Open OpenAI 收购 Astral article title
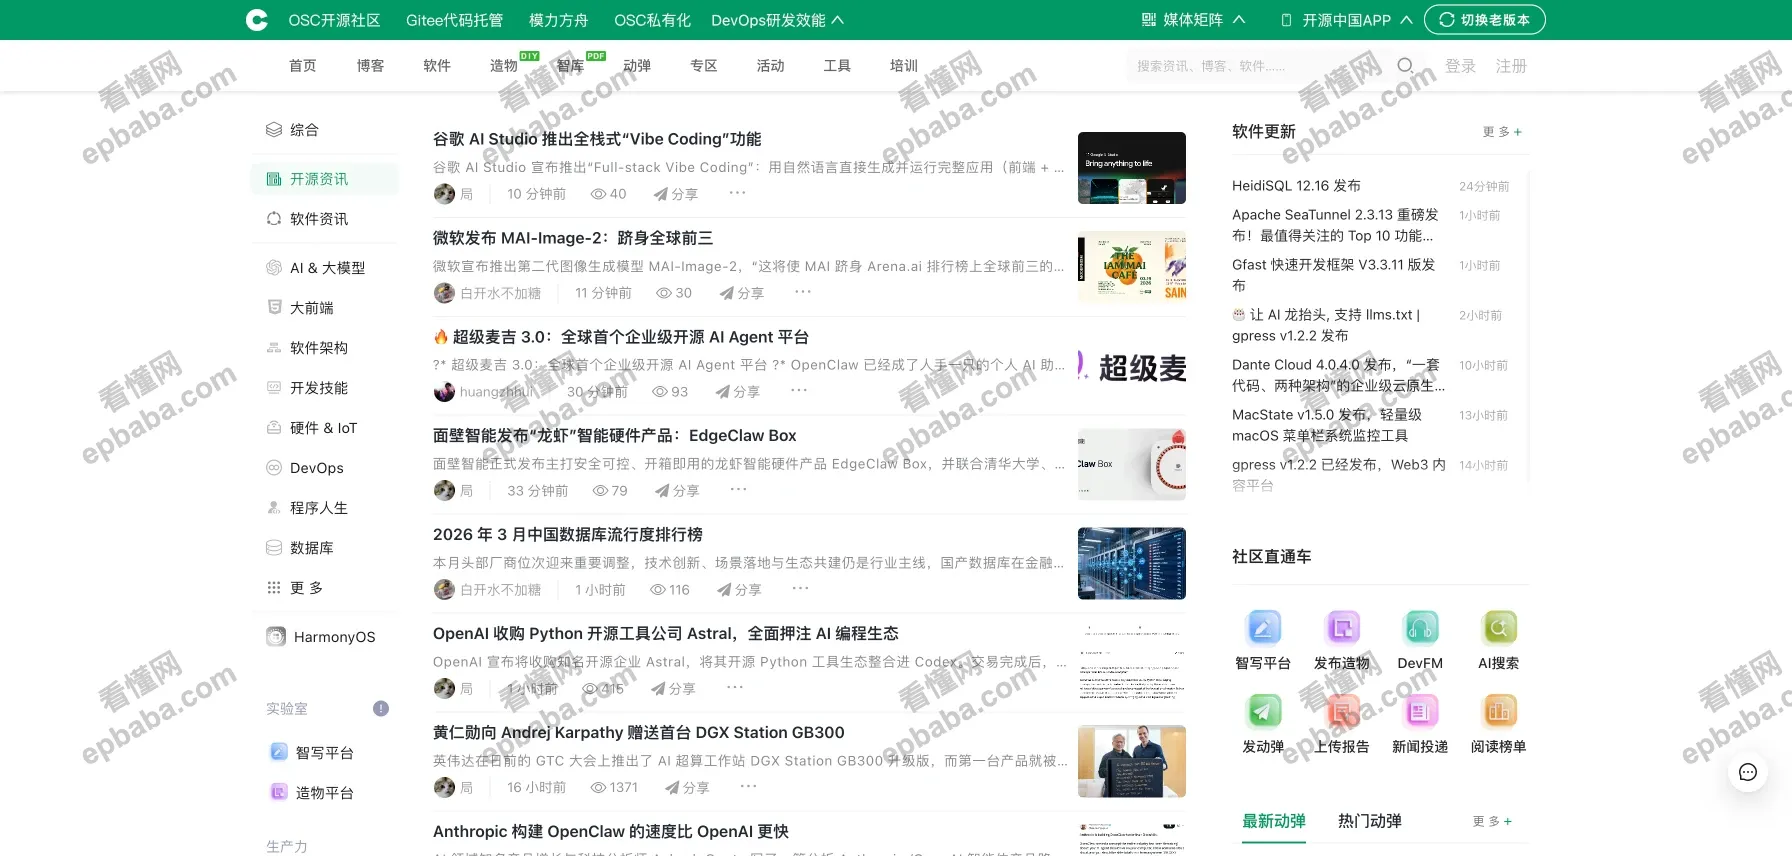Image resolution: width=1792 pixels, height=856 pixels. click(666, 634)
